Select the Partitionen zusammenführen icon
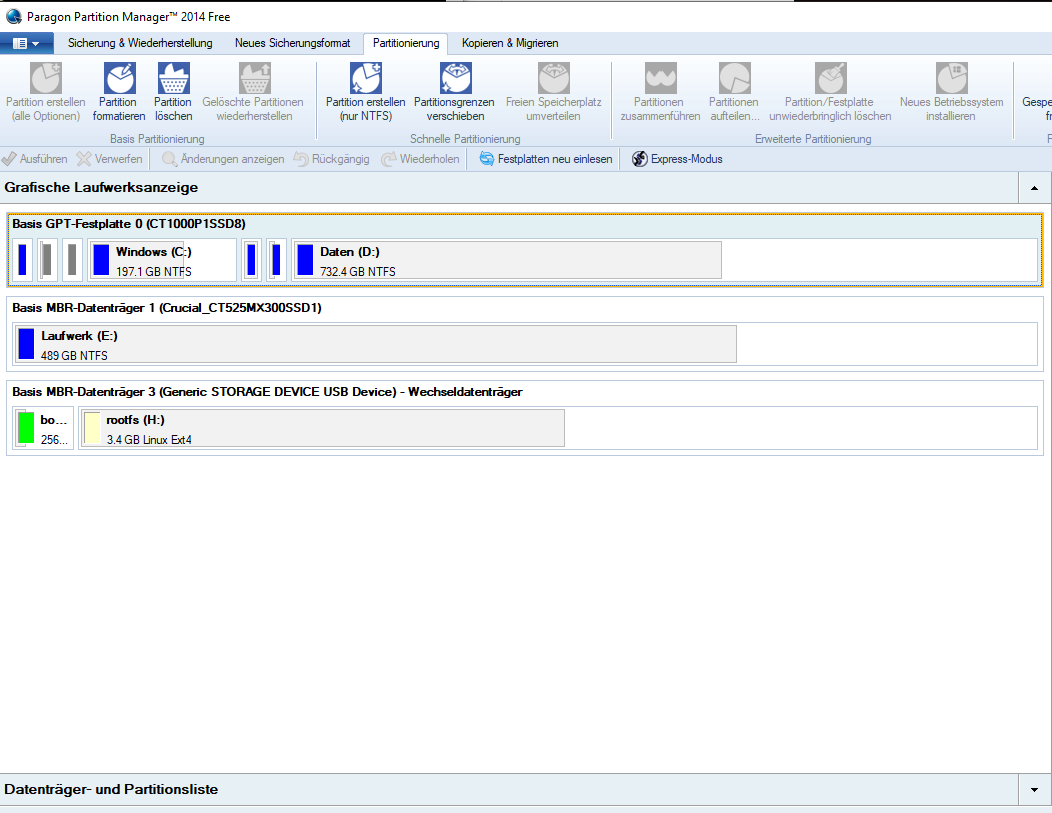Image resolution: width=1052 pixels, height=813 pixels. click(660, 78)
